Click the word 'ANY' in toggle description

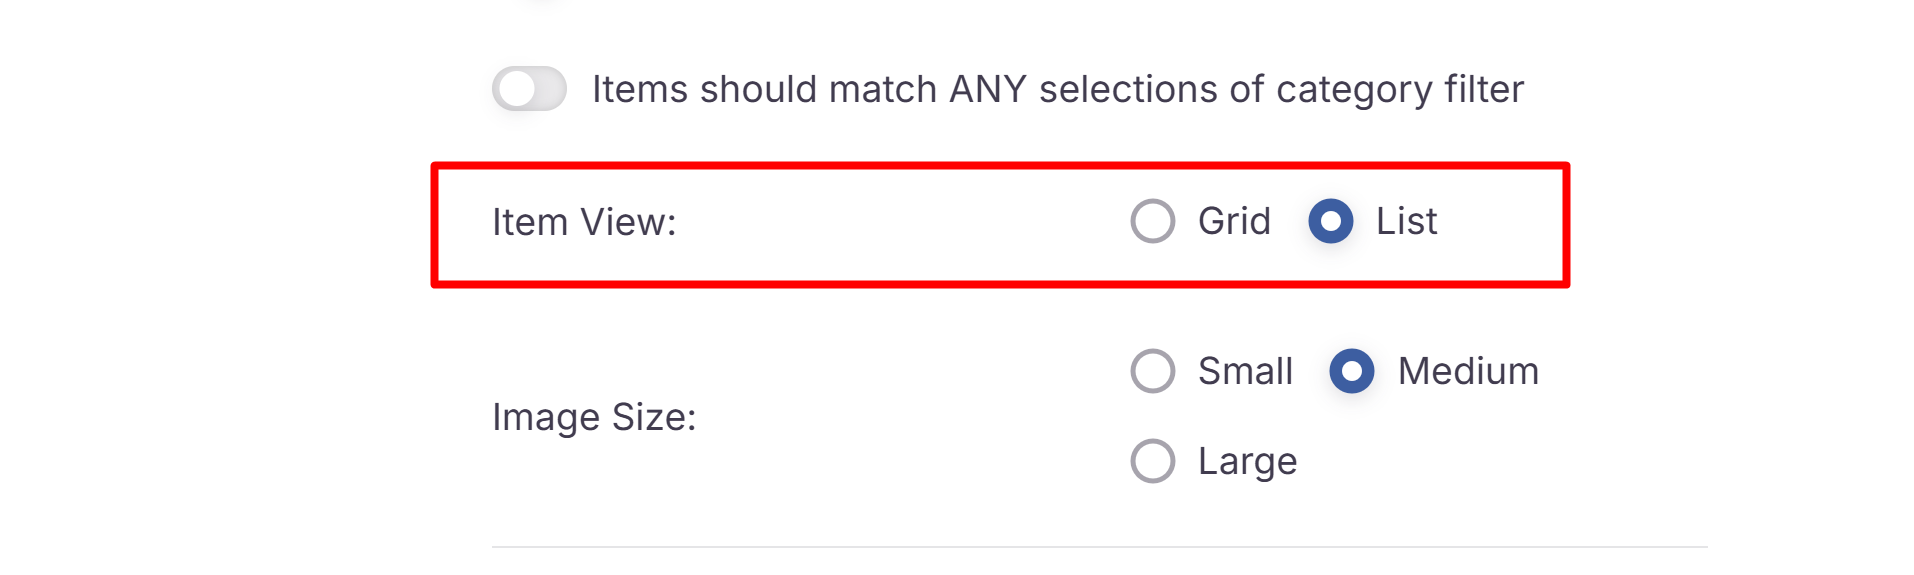pyautogui.click(x=987, y=89)
